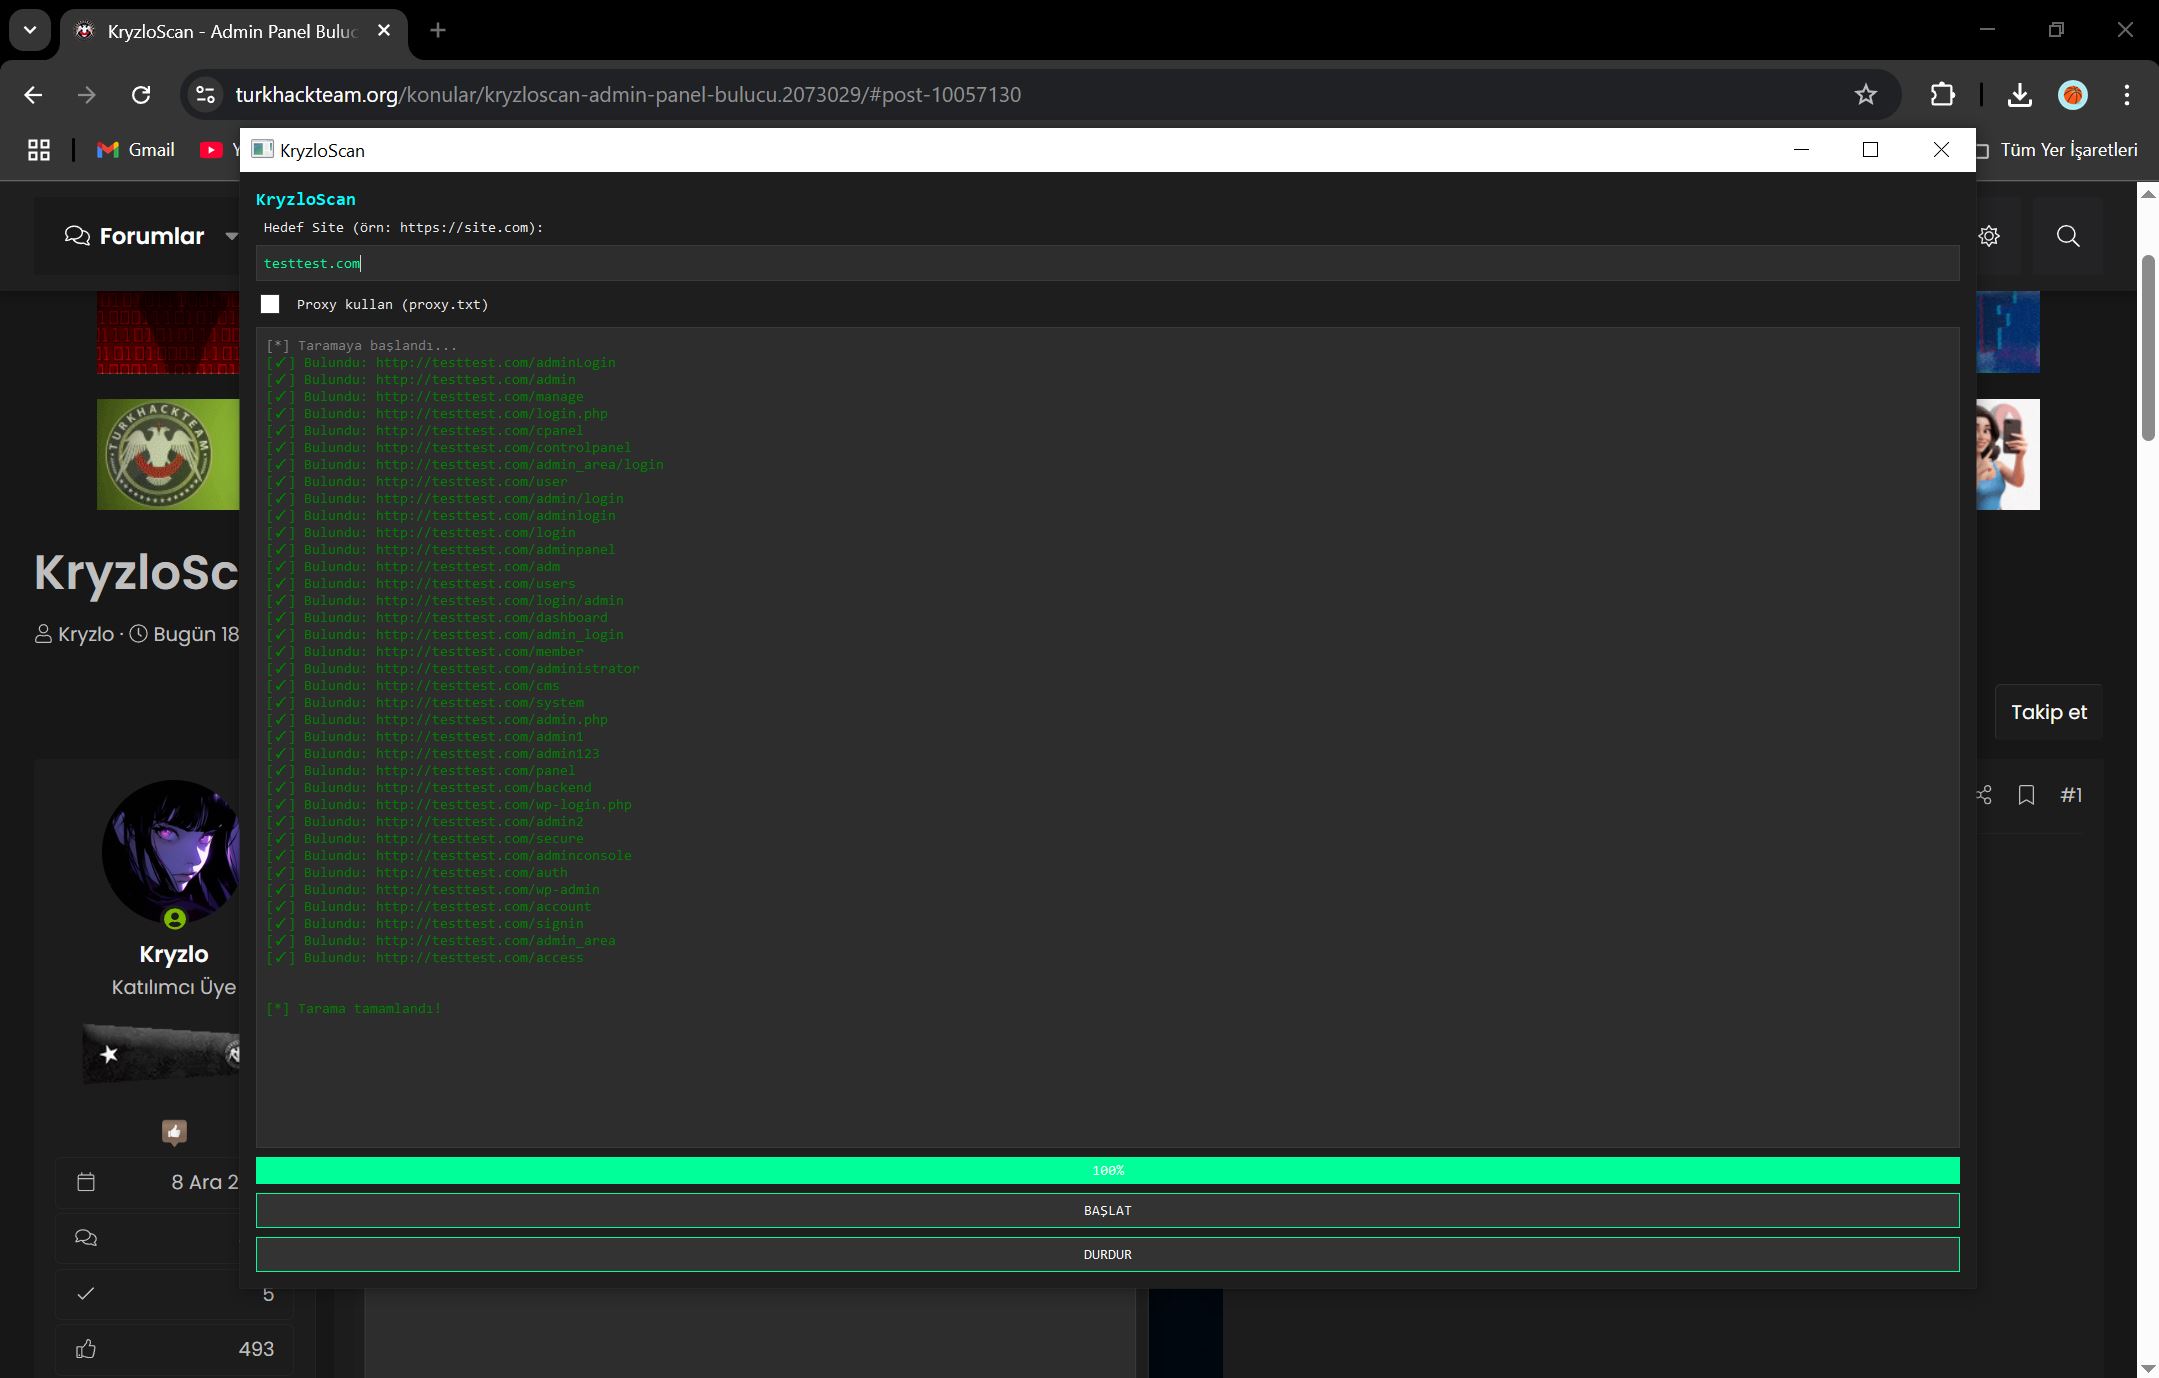Go forward in browser history
Image resolution: width=2159 pixels, height=1378 pixels.
point(87,95)
